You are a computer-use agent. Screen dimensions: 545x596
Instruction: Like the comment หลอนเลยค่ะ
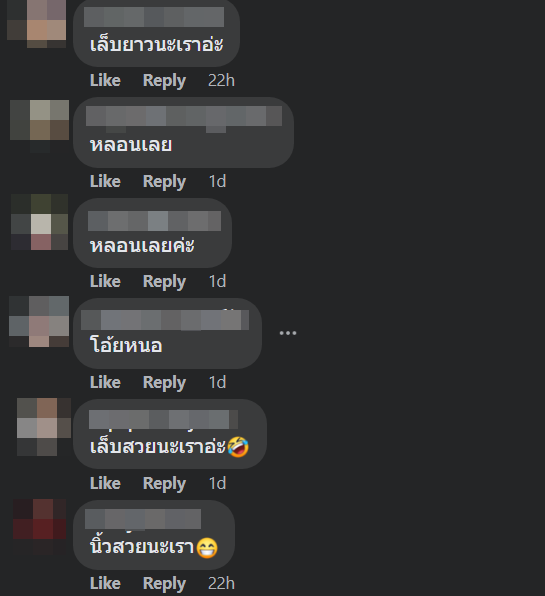click(x=105, y=281)
